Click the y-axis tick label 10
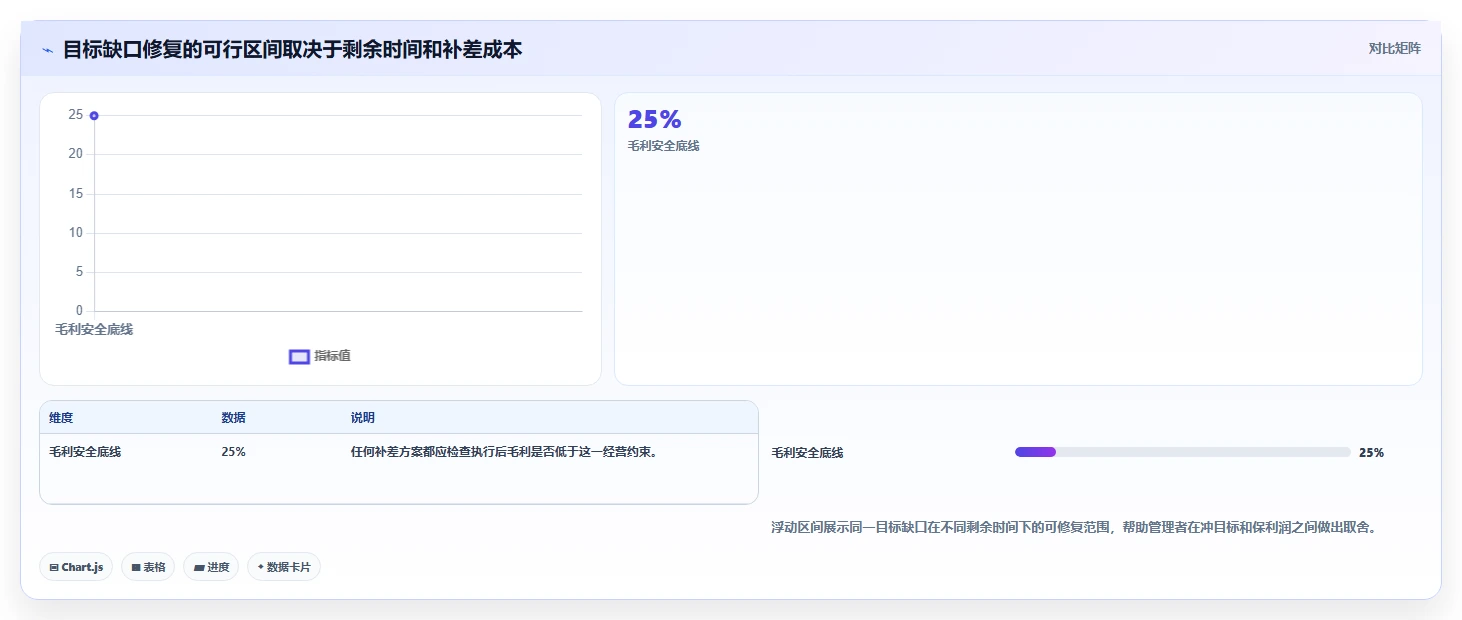This screenshot has width=1462, height=620. [76, 233]
